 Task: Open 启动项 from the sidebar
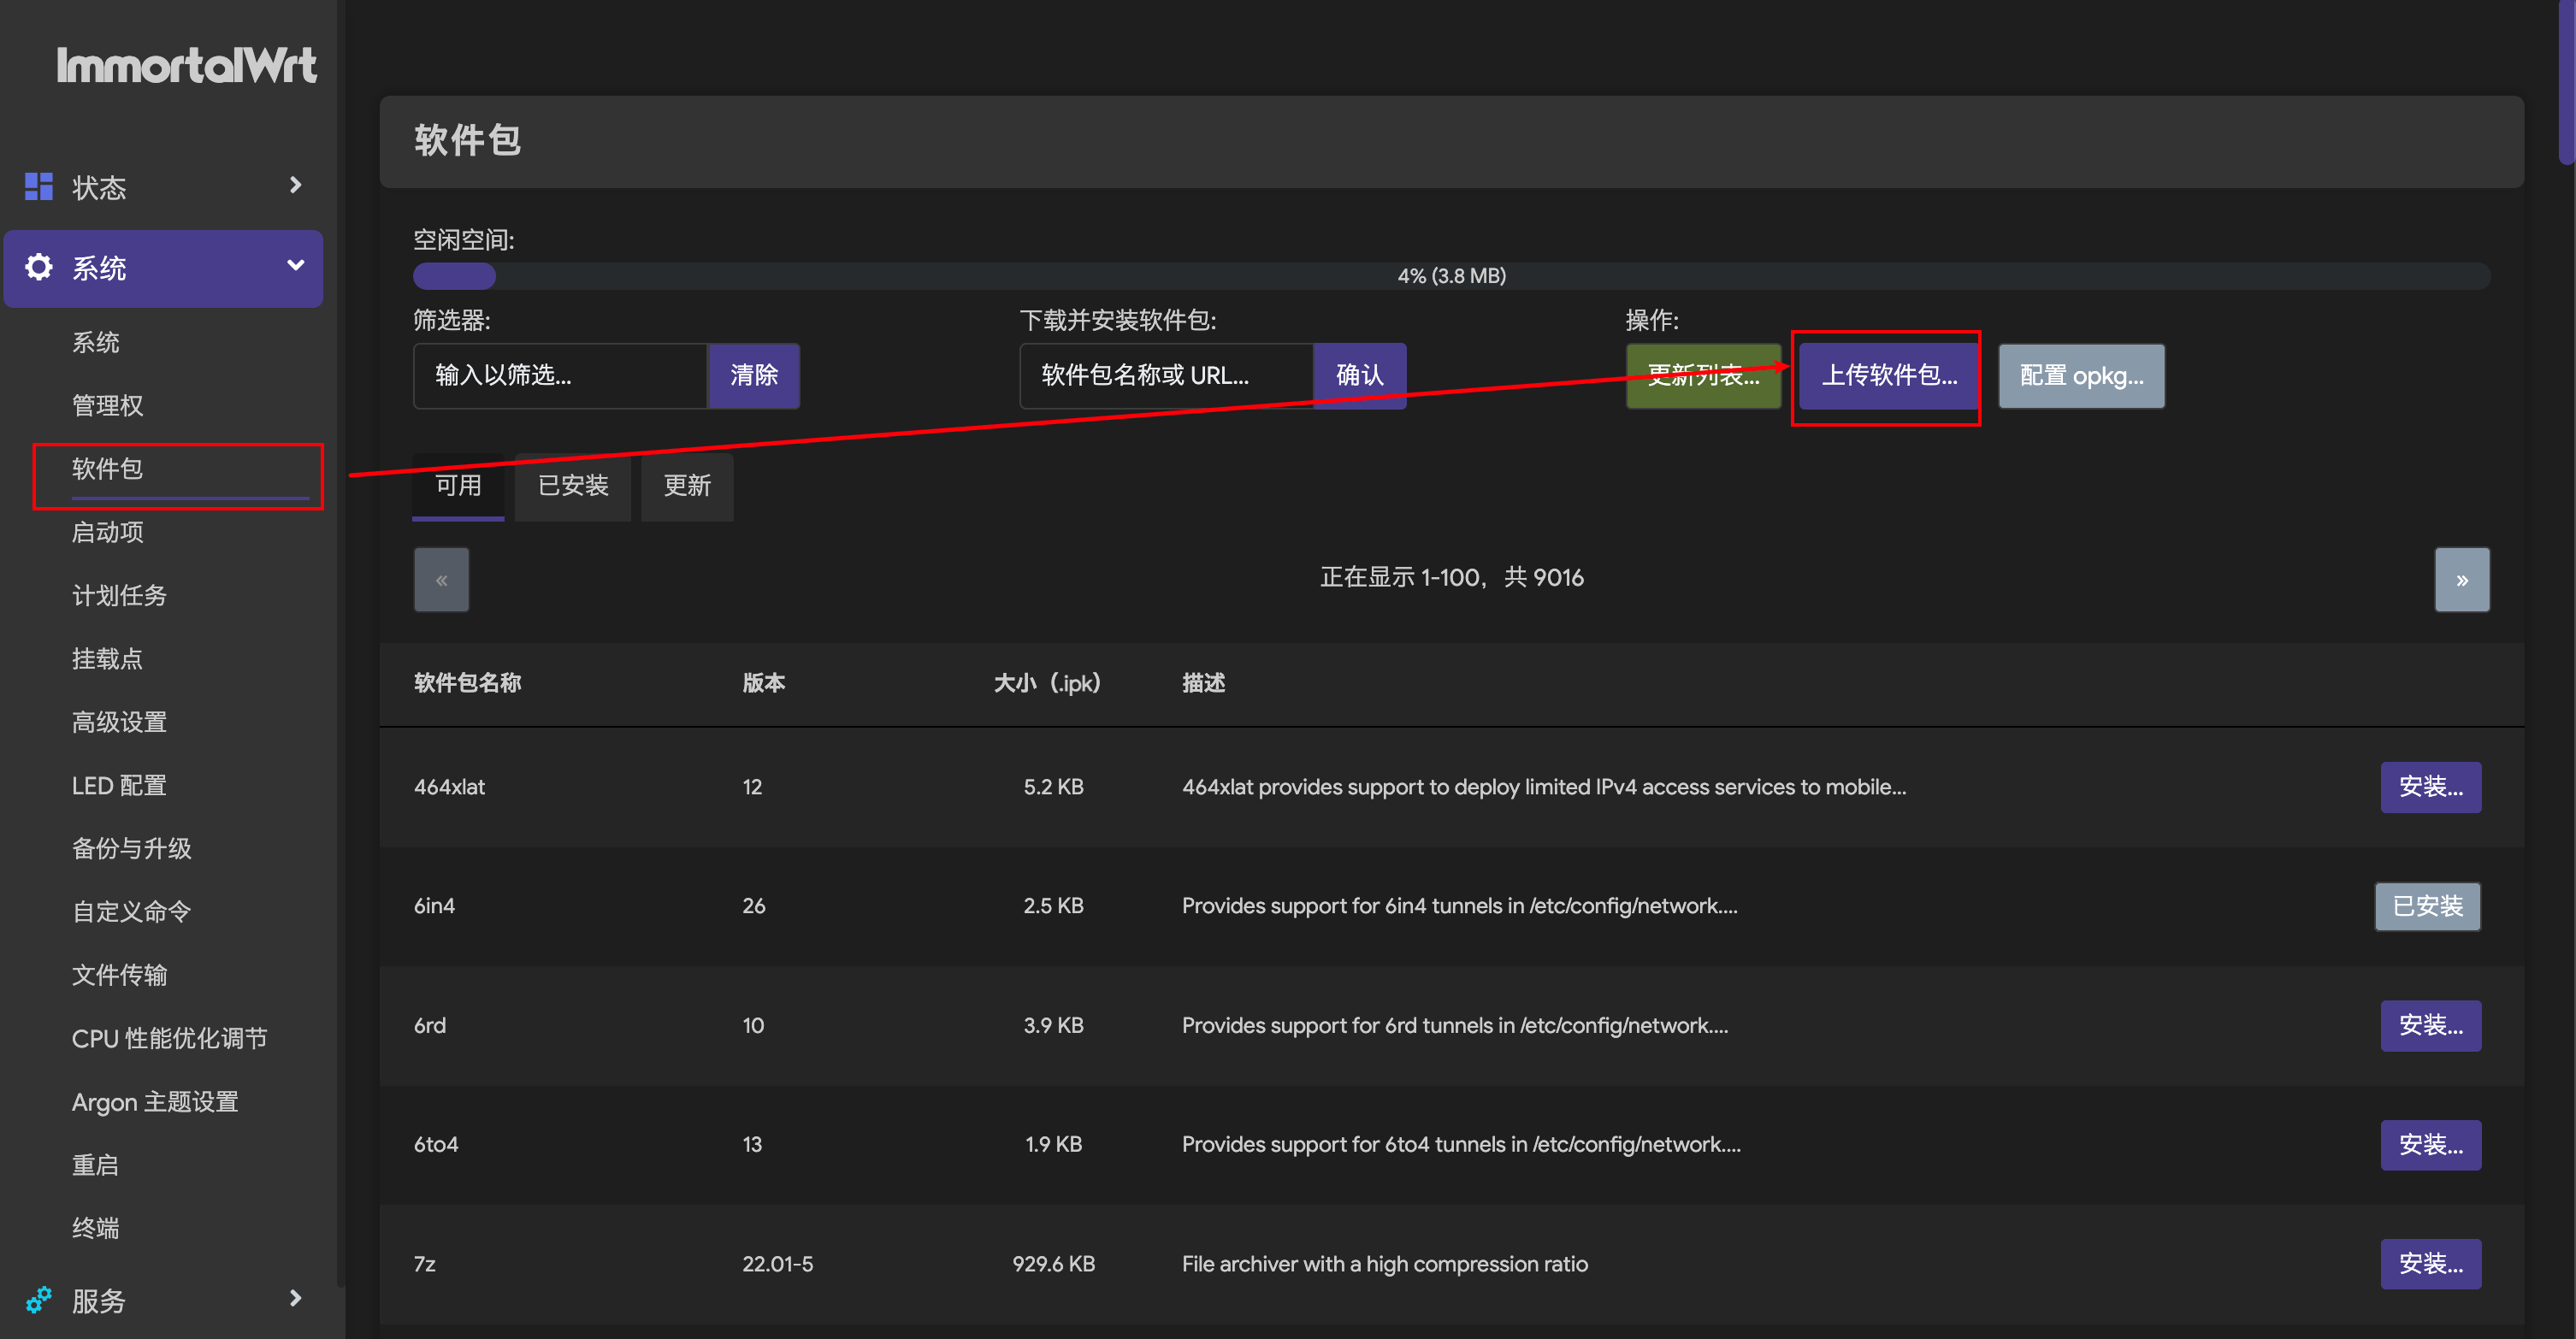[106, 532]
